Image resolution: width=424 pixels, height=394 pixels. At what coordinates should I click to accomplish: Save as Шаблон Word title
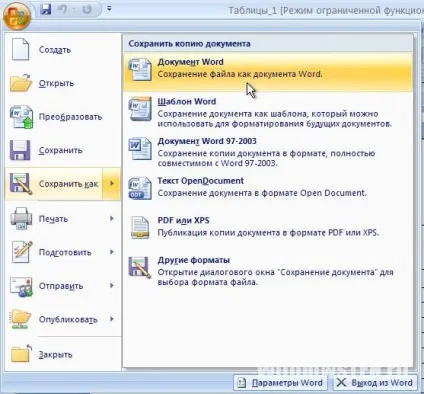click(187, 102)
